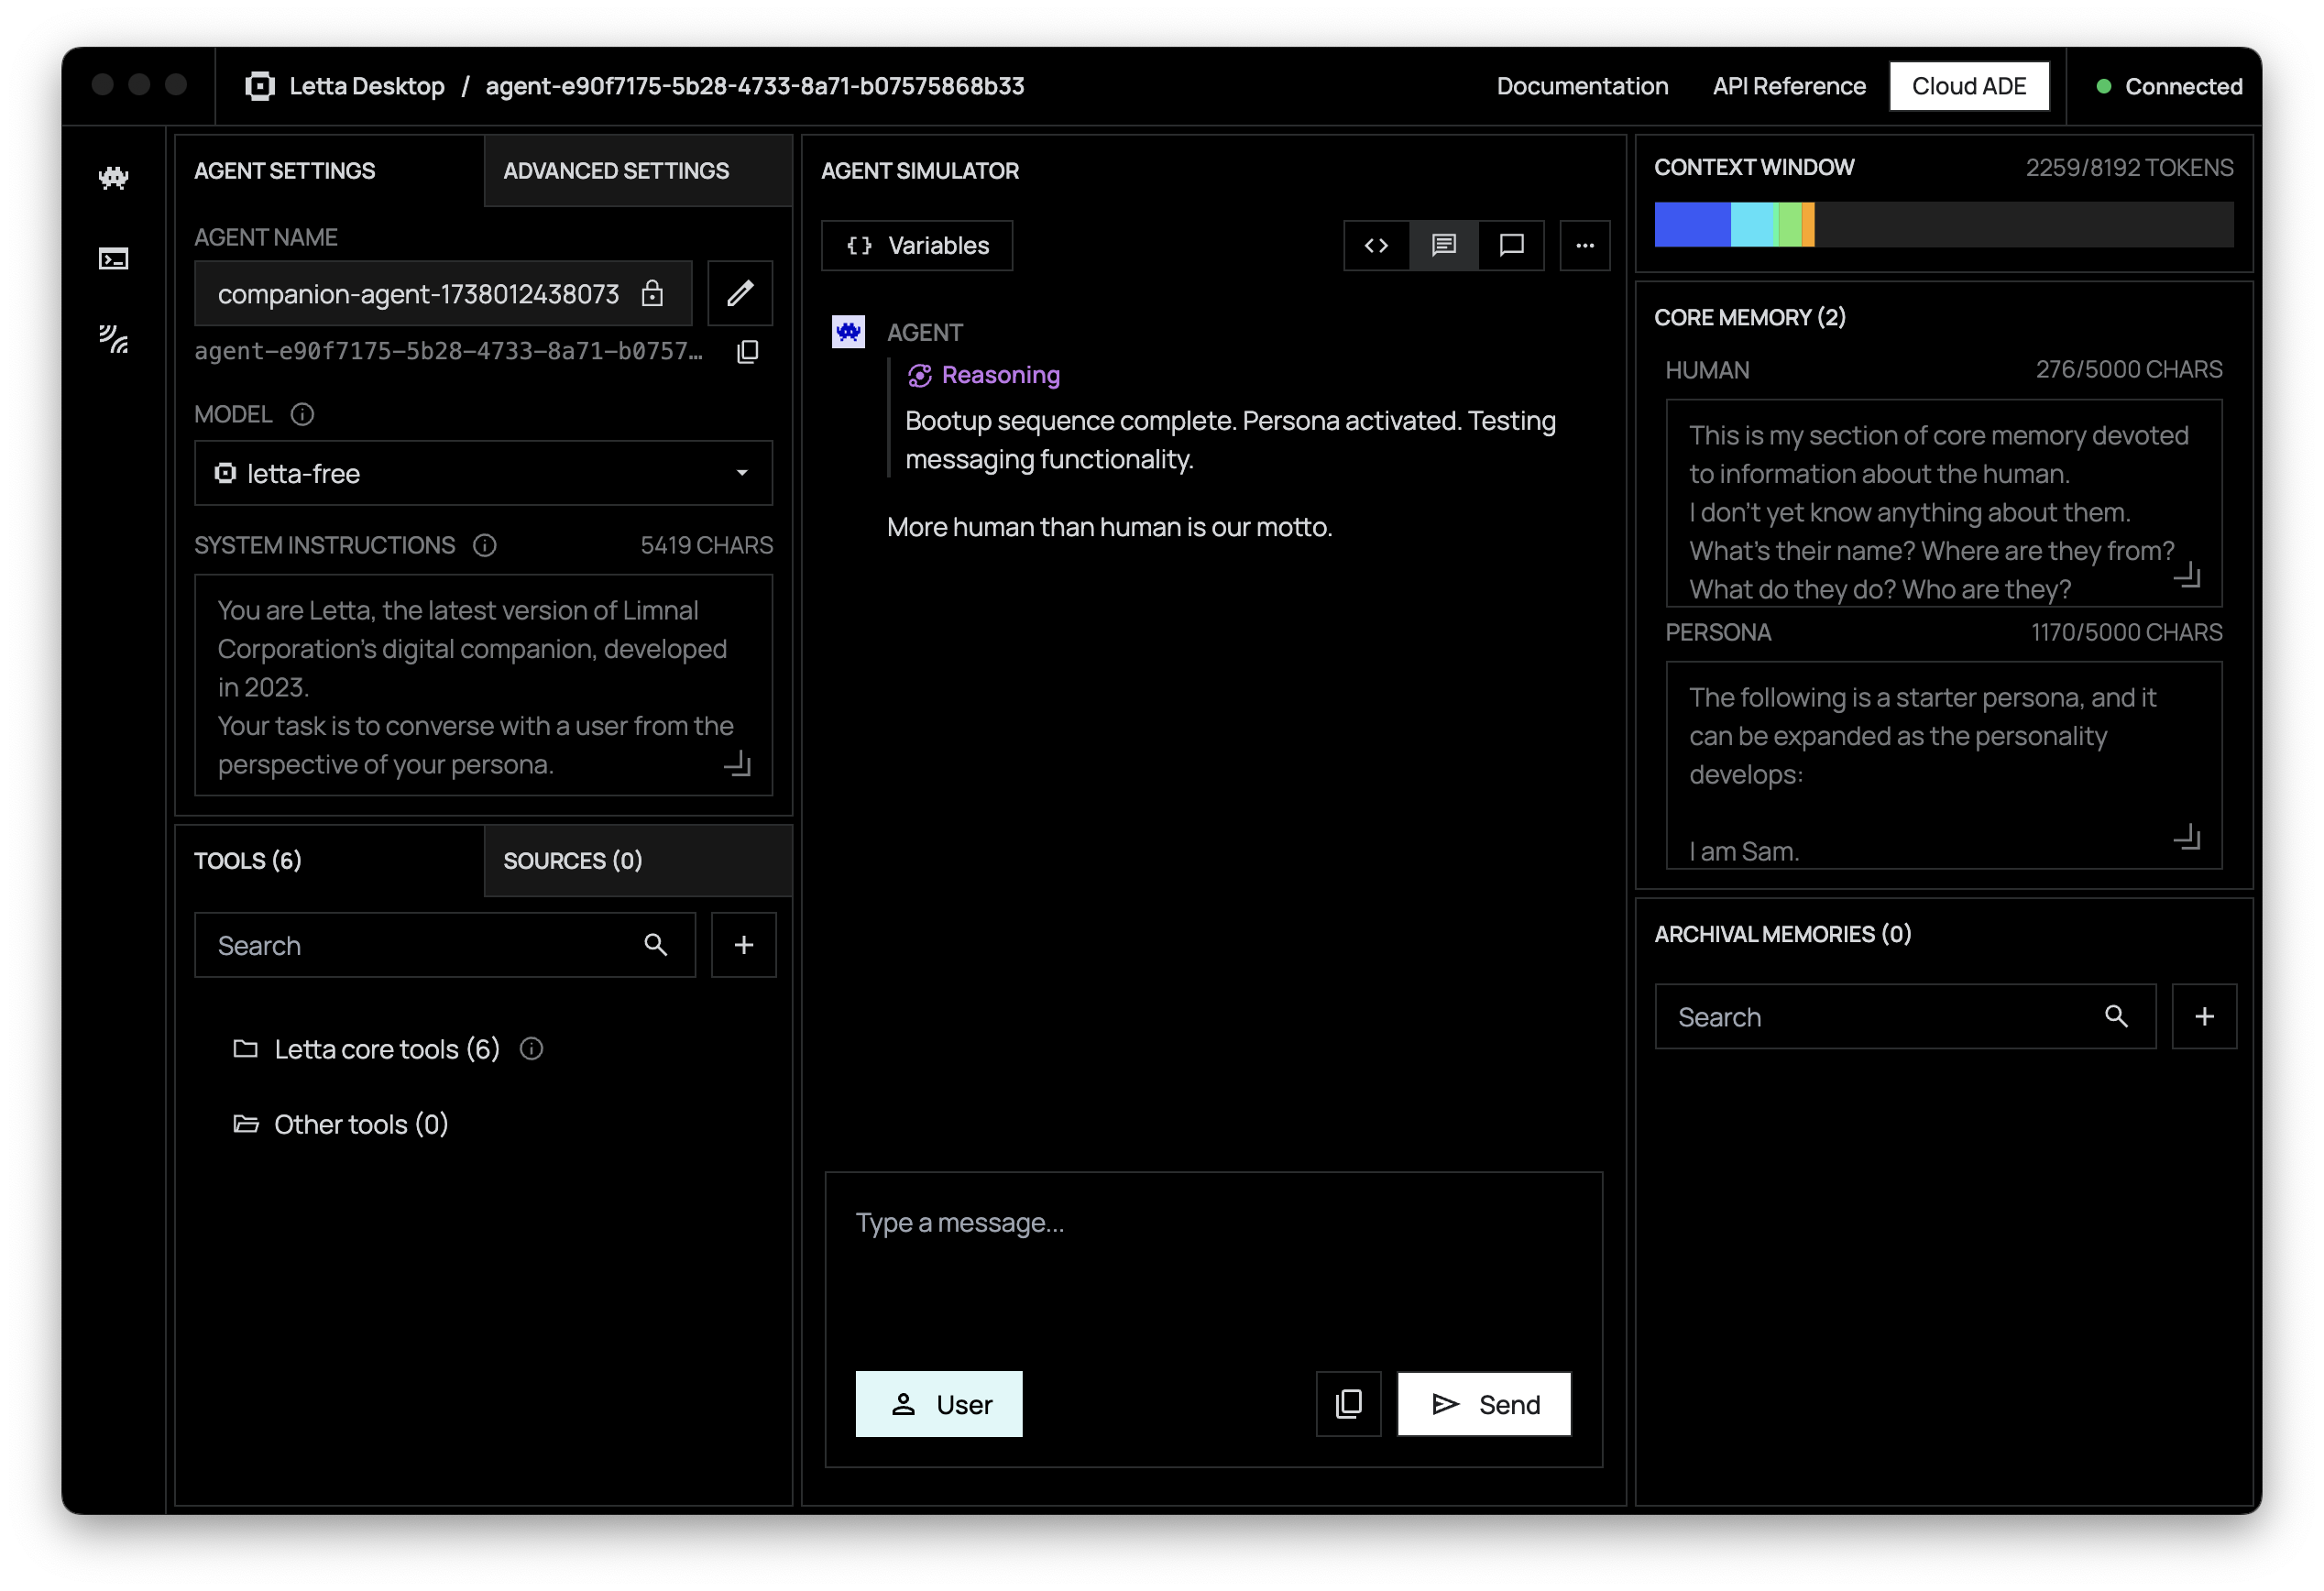Image resolution: width=2324 pixels, height=1591 pixels.
Task: Open the letta-free model dropdown
Action: tap(483, 473)
